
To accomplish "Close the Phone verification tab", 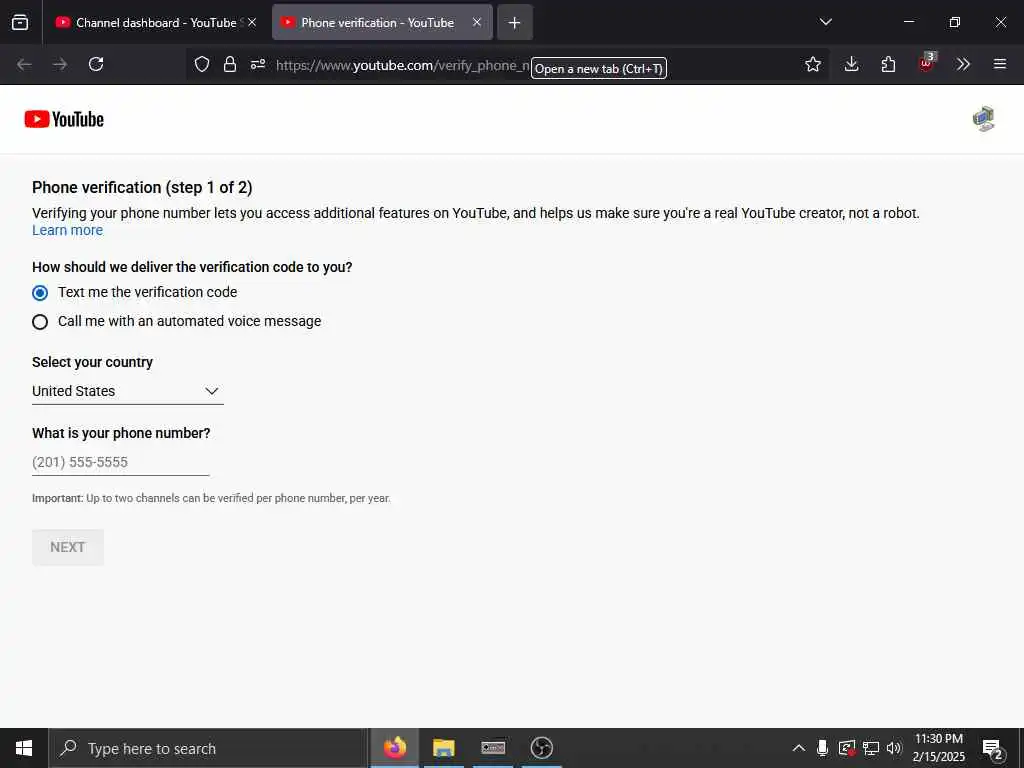I will (x=477, y=22).
